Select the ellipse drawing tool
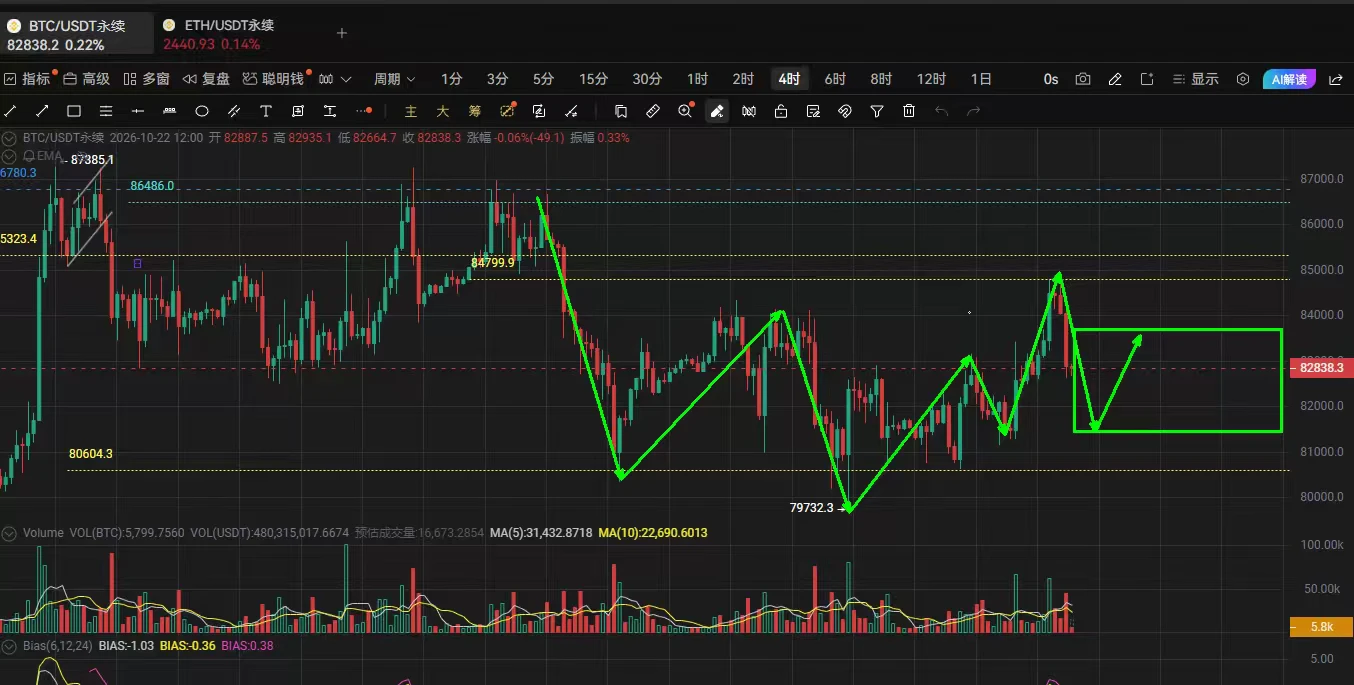Image resolution: width=1354 pixels, height=685 pixels. 202,111
